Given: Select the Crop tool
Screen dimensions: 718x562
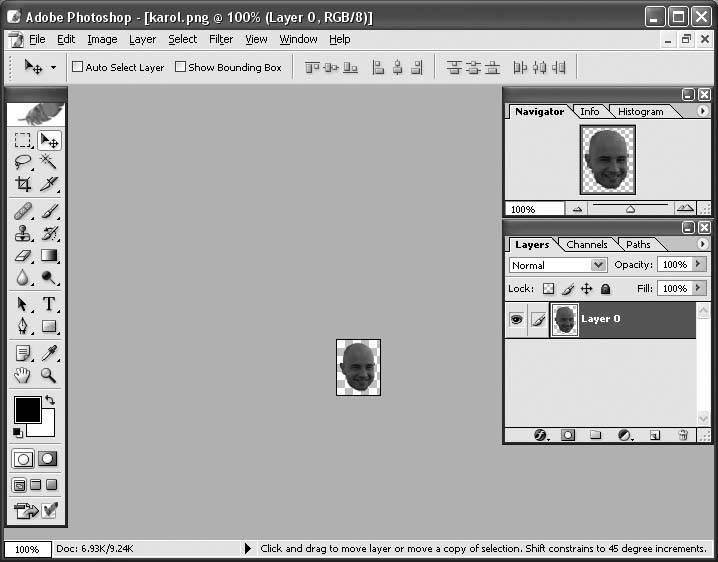Looking at the screenshot, I should tap(22, 184).
